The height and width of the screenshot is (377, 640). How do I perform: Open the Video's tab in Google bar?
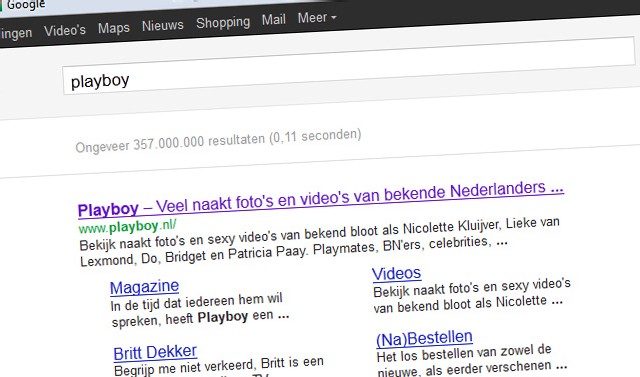click(x=65, y=31)
